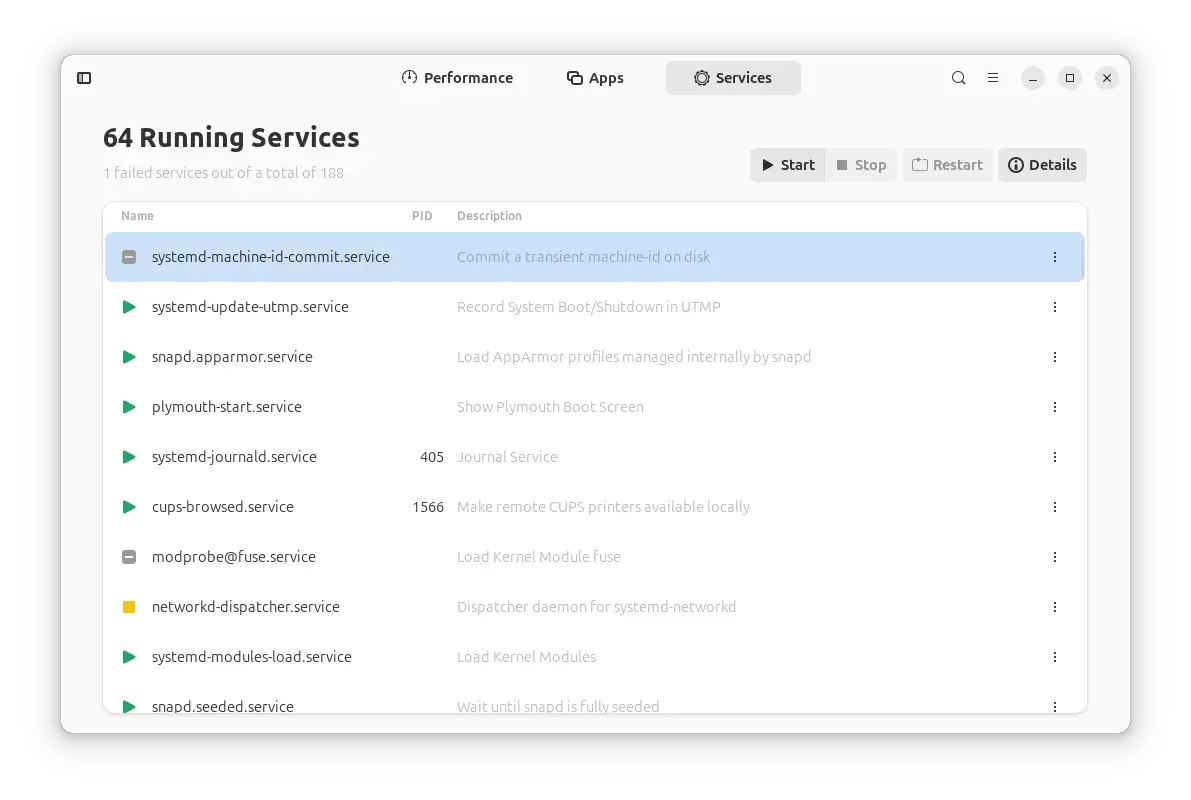Click the Details info icon button
Viewport: 1191px width, 800px height.
click(x=1016, y=165)
